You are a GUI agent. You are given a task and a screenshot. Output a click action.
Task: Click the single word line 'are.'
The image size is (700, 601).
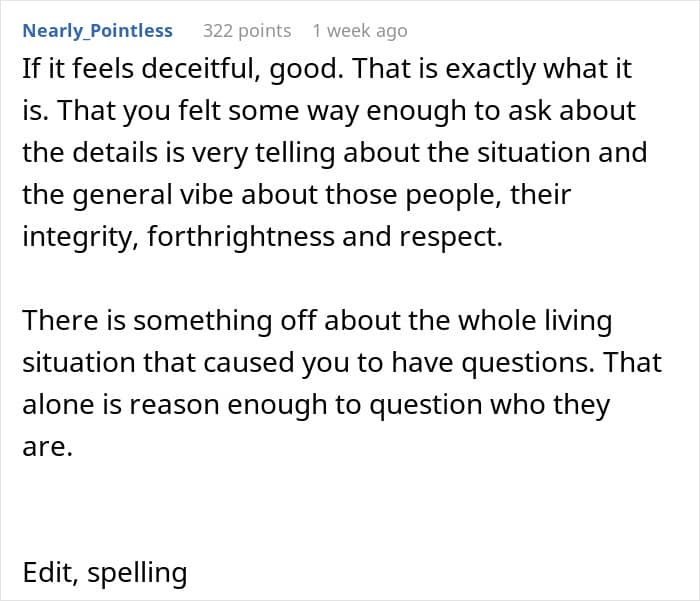point(47,447)
